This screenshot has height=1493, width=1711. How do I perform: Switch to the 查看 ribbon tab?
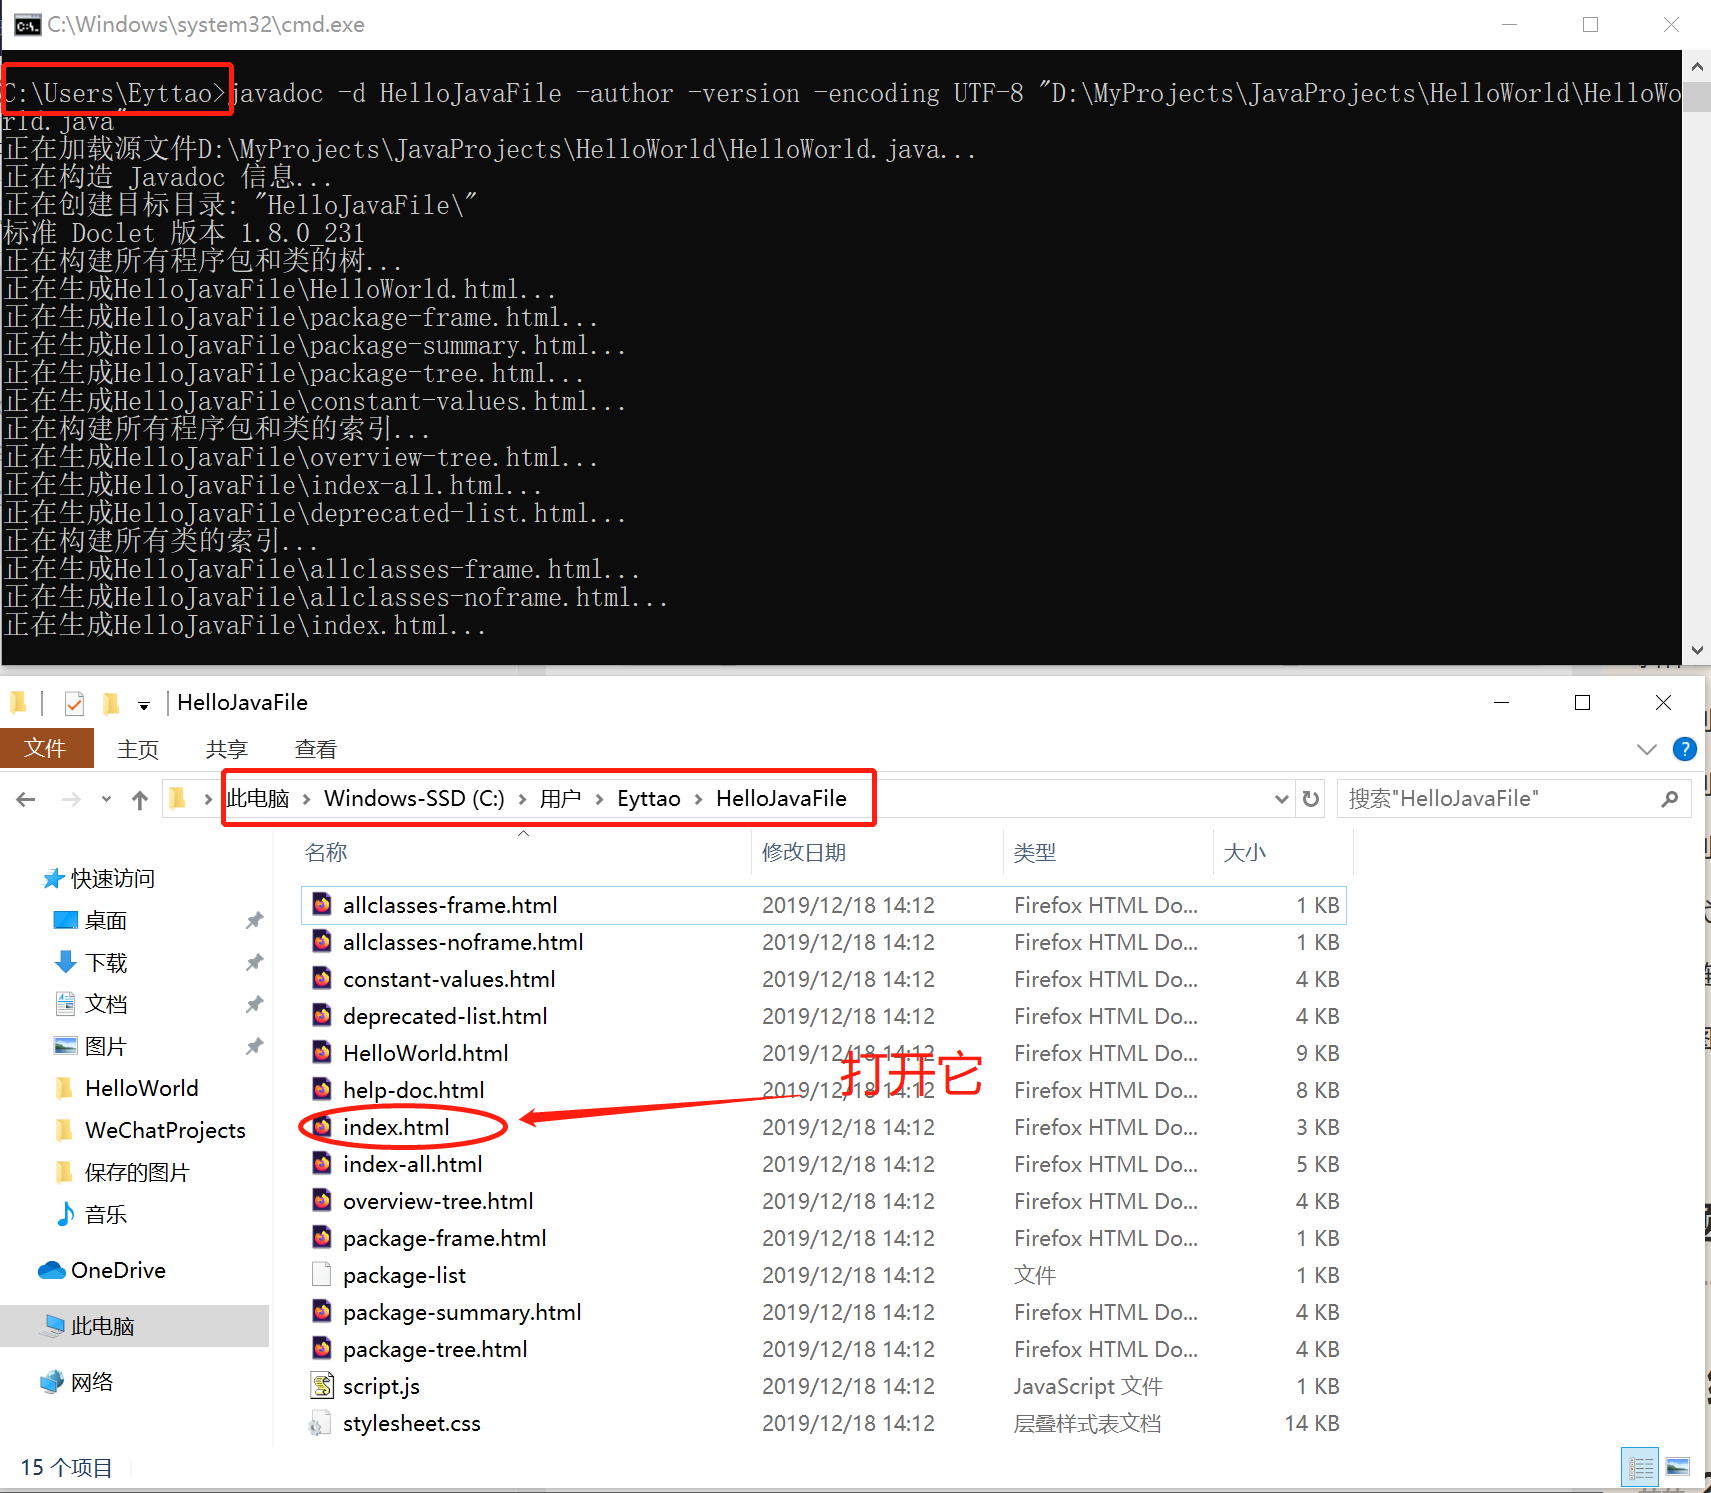(315, 748)
